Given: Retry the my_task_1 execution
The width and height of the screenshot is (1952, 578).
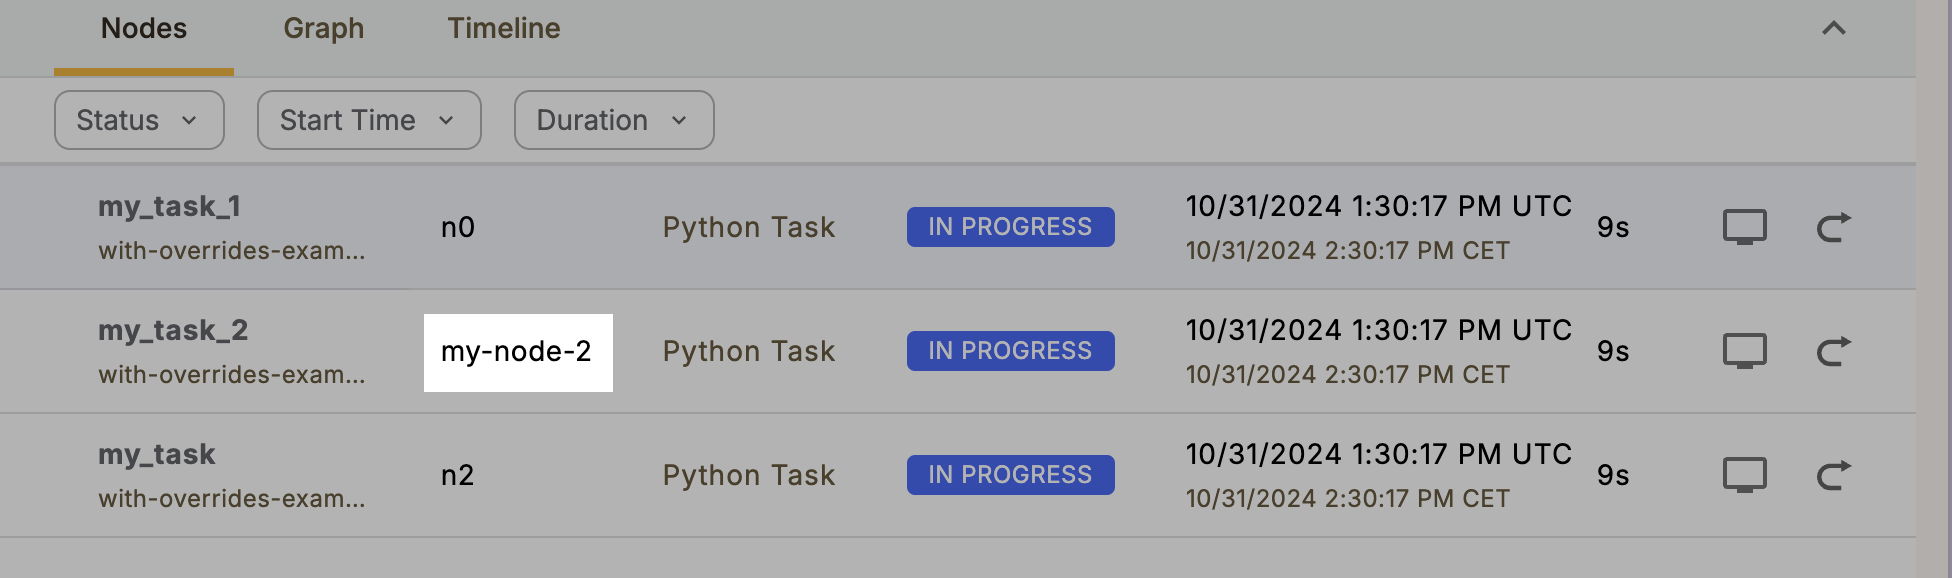Looking at the screenshot, I should coord(1833,227).
